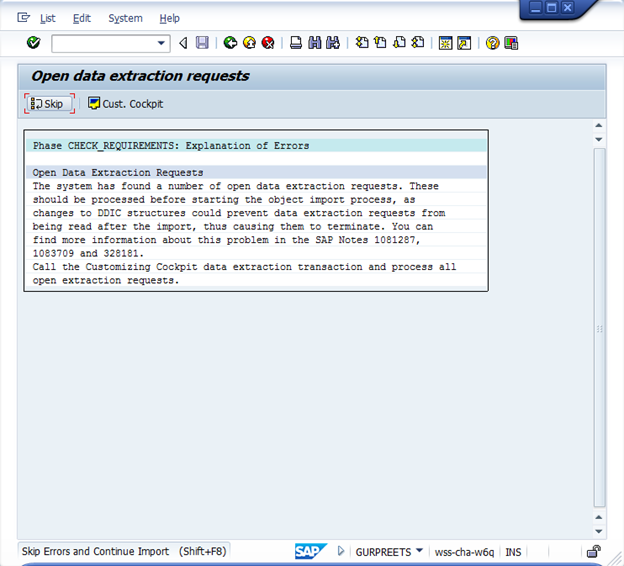
Task: Go to Next Page icon
Action: 399,43
